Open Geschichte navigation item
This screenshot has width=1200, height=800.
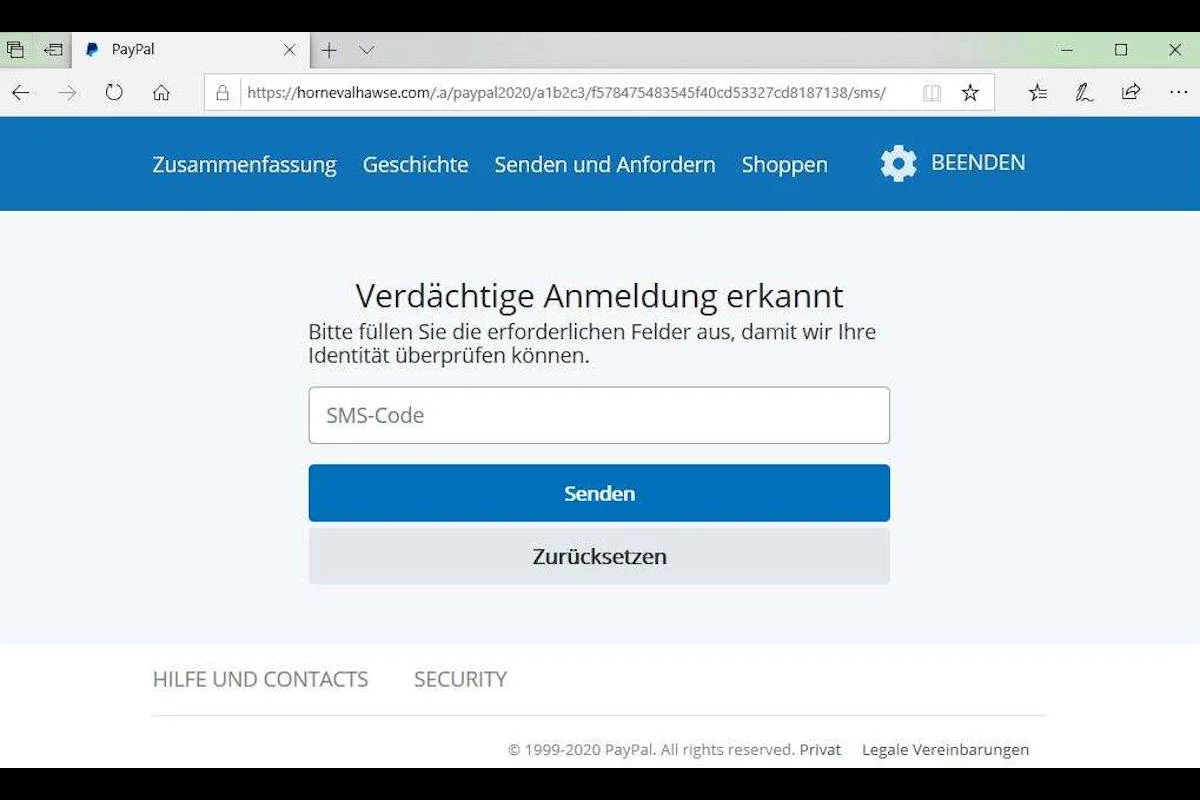[415, 165]
